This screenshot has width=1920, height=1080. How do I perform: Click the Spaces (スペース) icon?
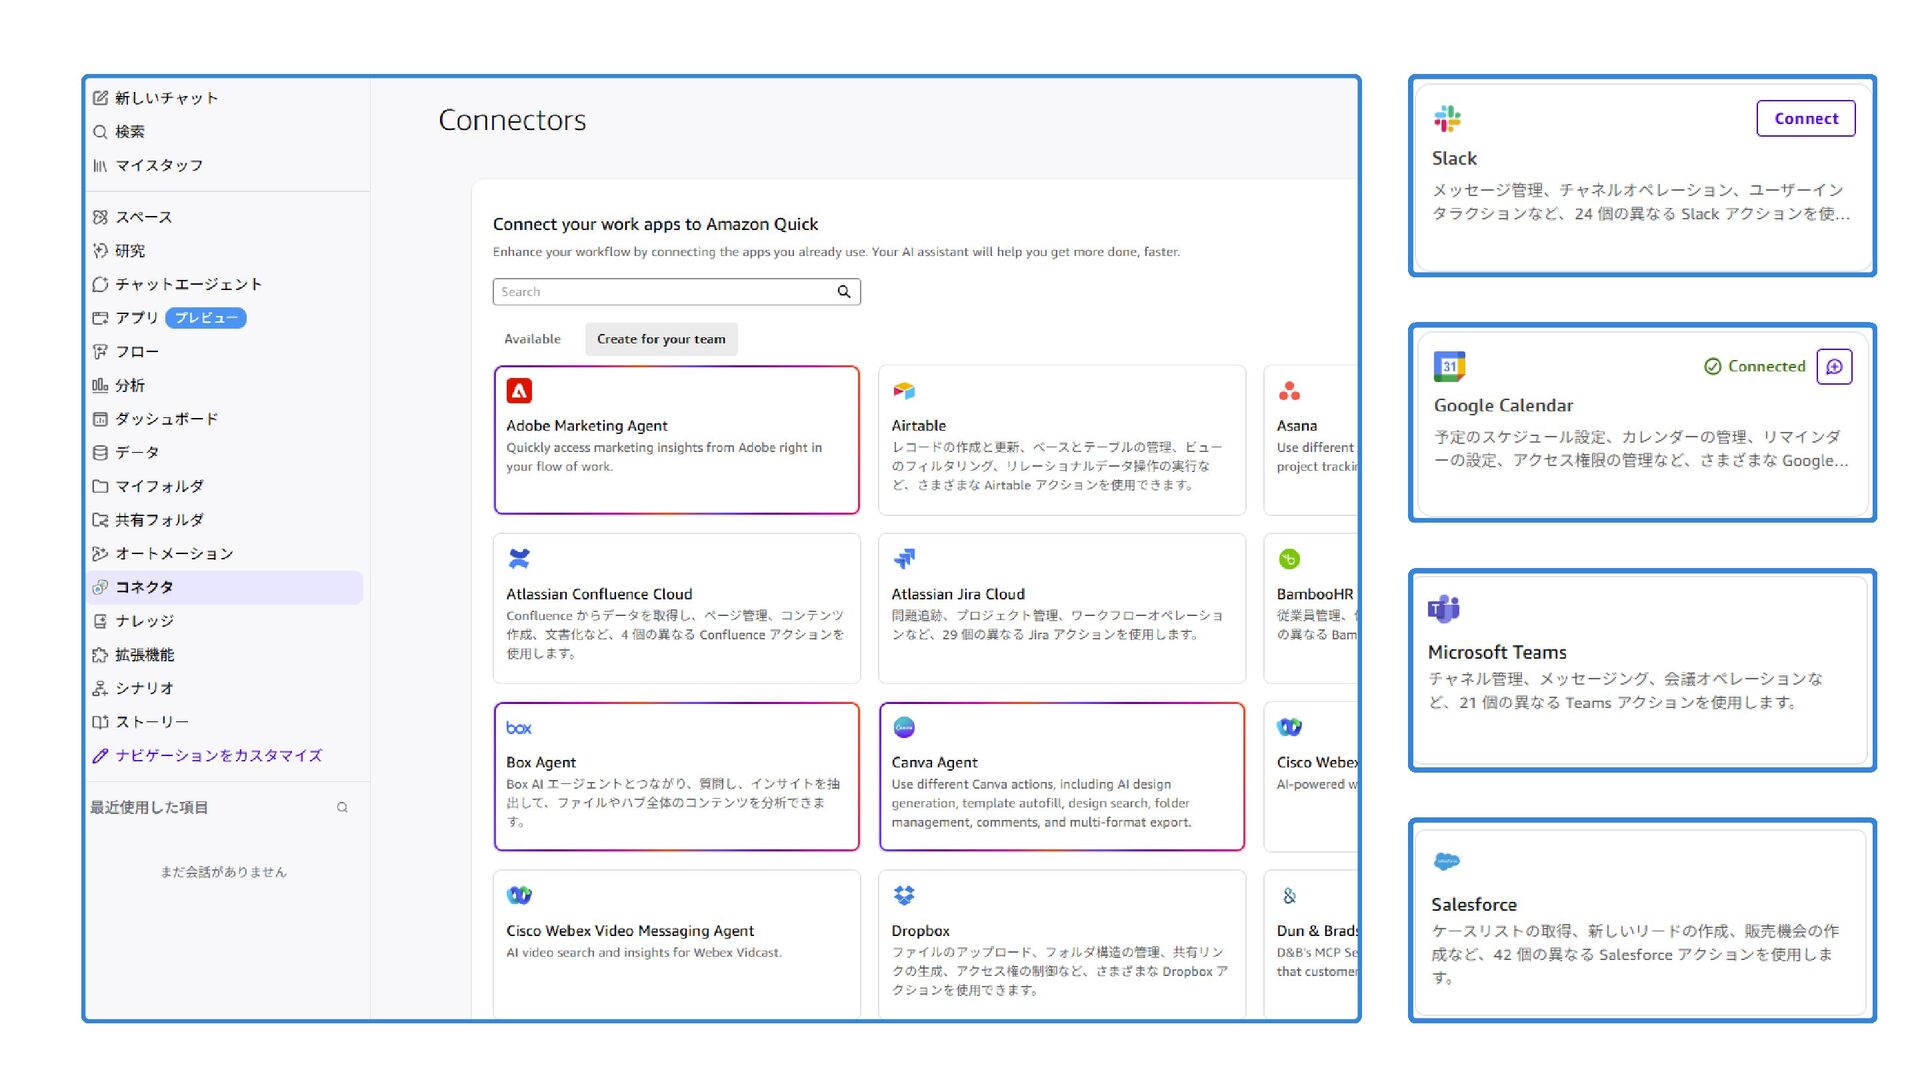pyautogui.click(x=100, y=217)
